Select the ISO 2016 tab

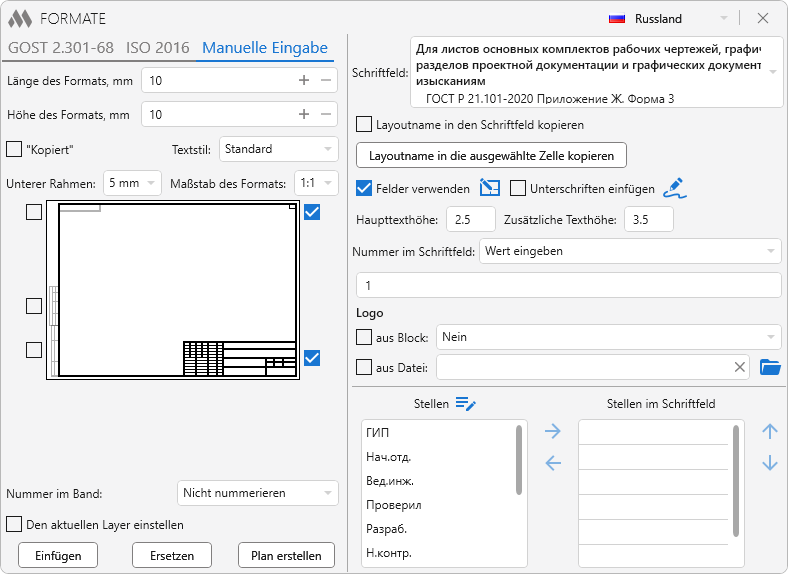[x=157, y=47]
